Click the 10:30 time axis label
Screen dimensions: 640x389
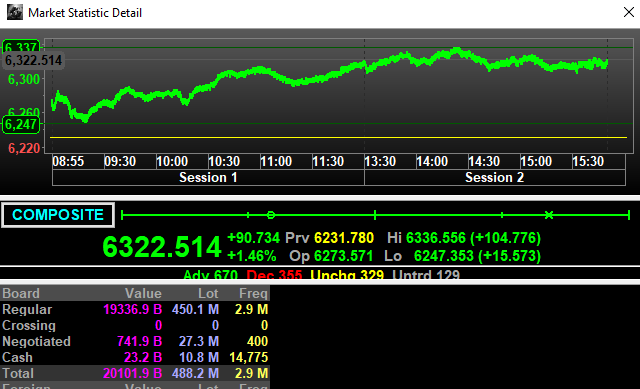click(x=224, y=162)
